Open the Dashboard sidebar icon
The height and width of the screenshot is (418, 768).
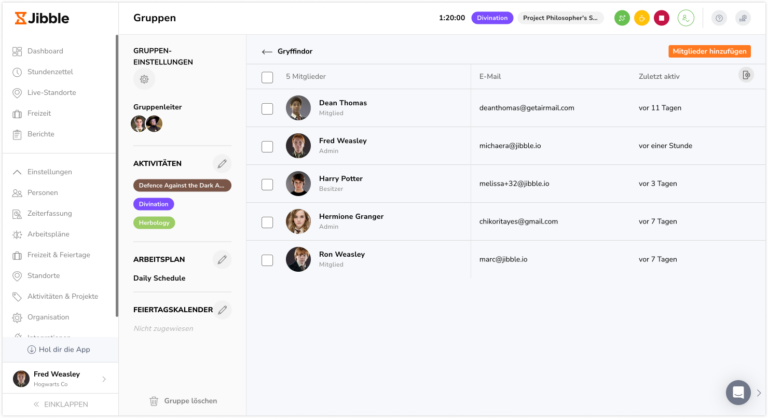pos(17,51)
